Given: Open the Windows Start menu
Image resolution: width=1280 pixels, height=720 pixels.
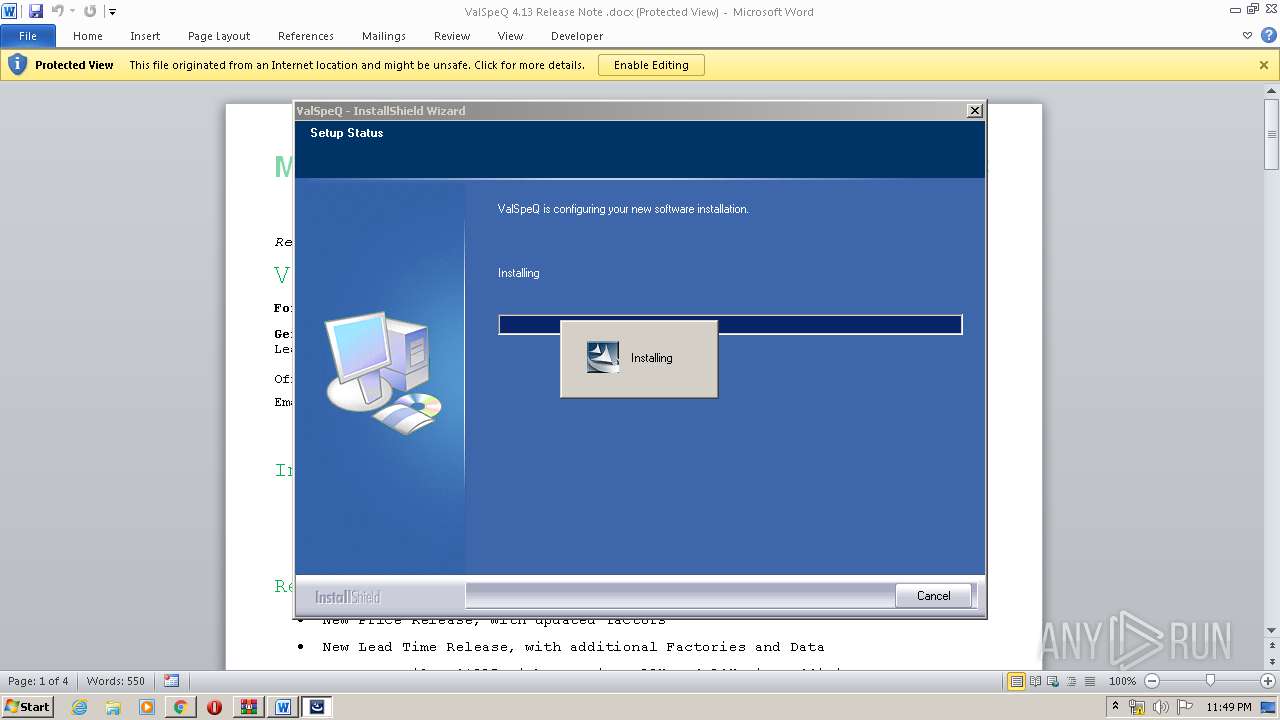Looking at the screenshot, I should [27, 707].
